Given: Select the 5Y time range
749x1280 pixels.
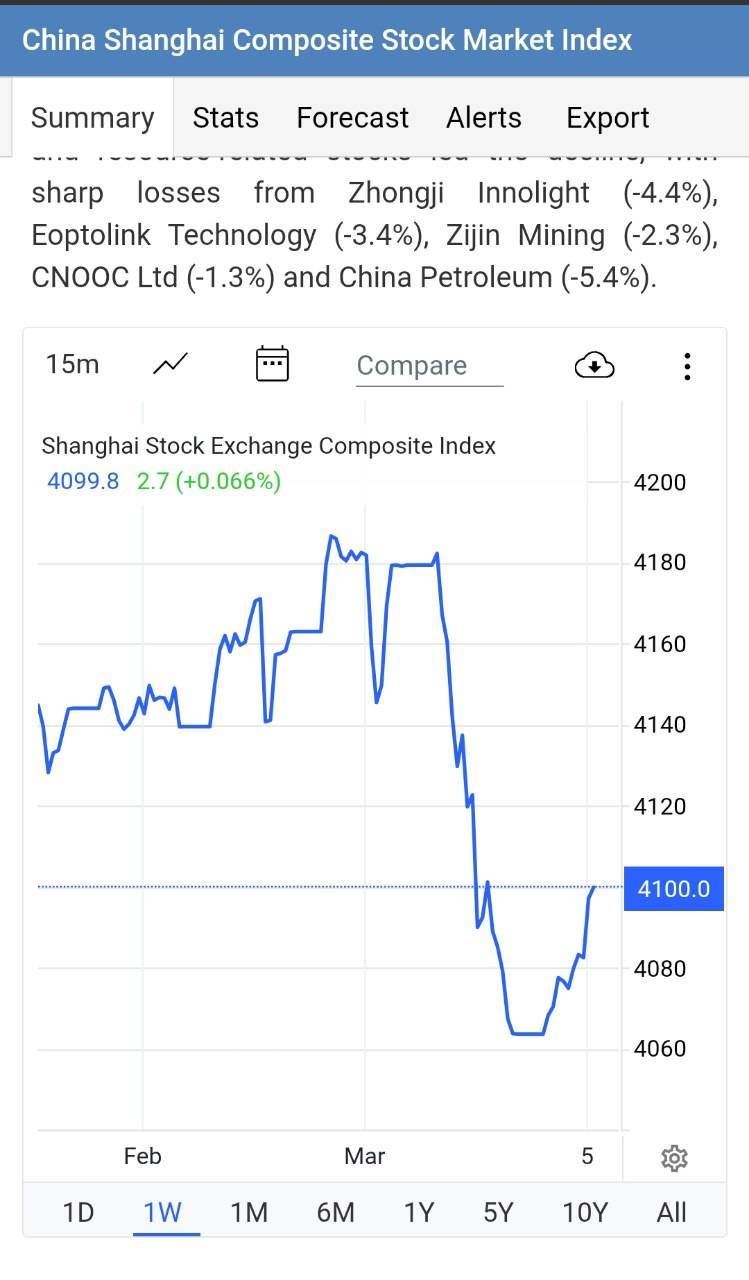Looking at the screenshot, I should [498, 1212].
